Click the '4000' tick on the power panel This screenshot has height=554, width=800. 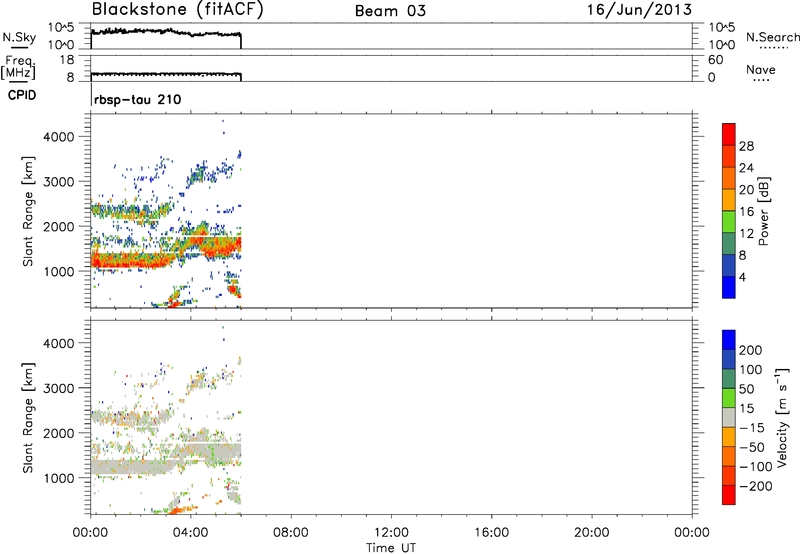pos(59,137)
